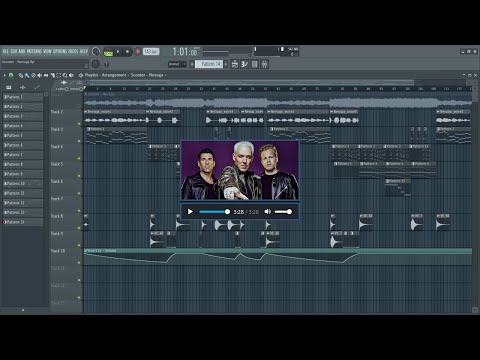Open the piano roll icon in the toolbar
Image resolution: width=480 pixels, height=360 pixels.
coord(245,64)
